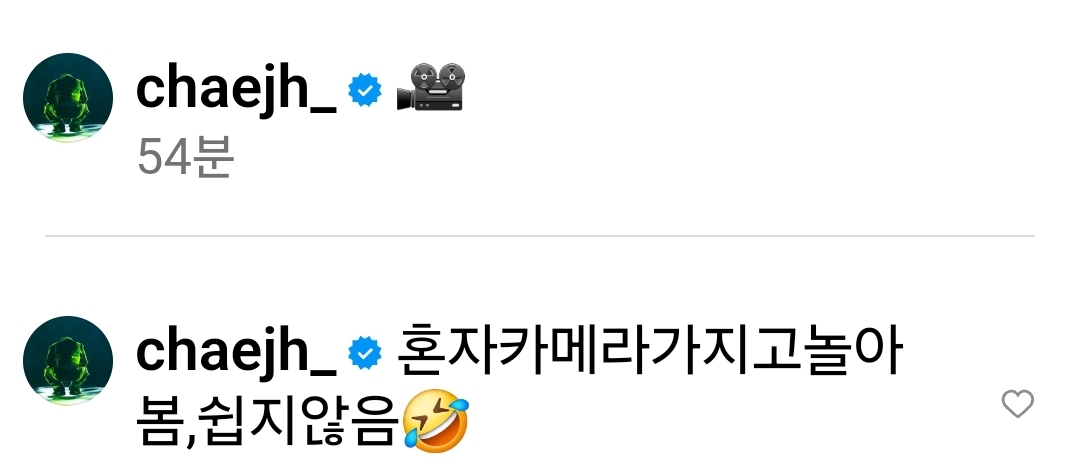The image size is (1080, 465).
Task: Click the verified badge in the comment row
Action: tap(365, 353)
